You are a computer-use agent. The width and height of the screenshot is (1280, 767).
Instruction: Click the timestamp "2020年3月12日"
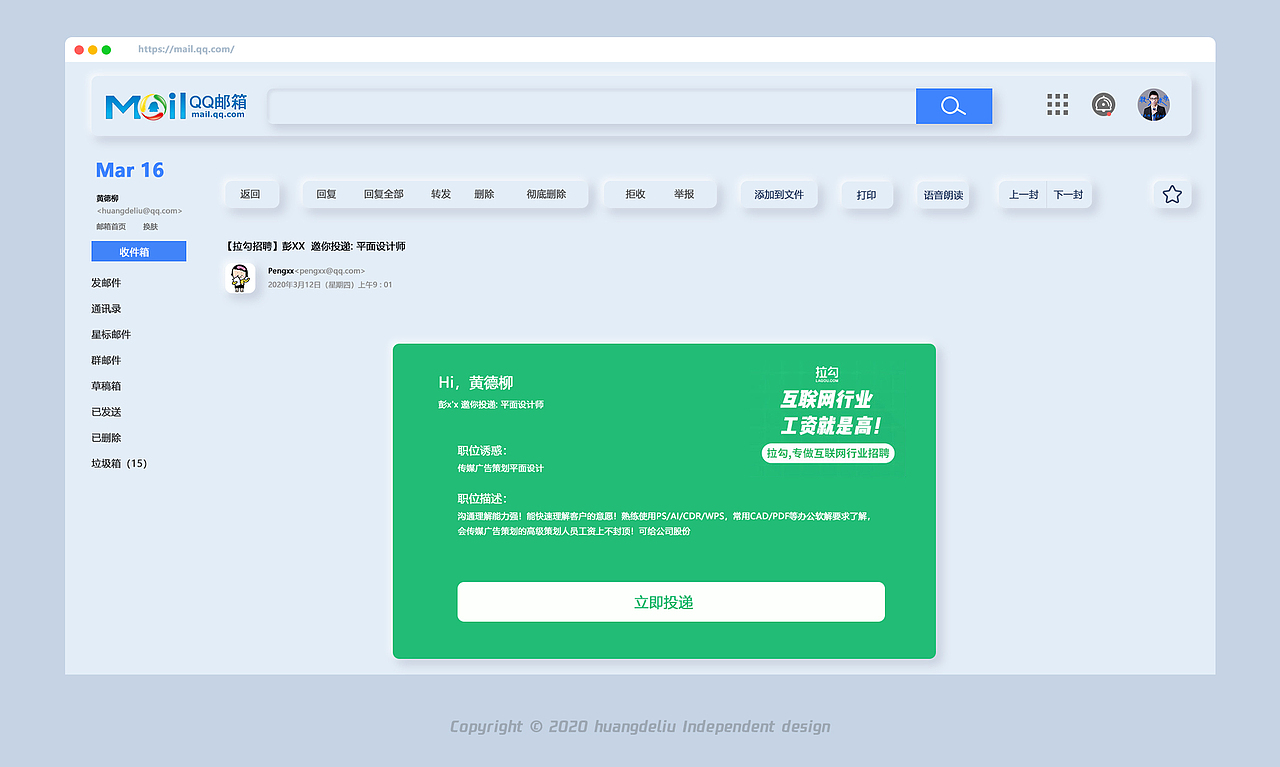(330, 285)
